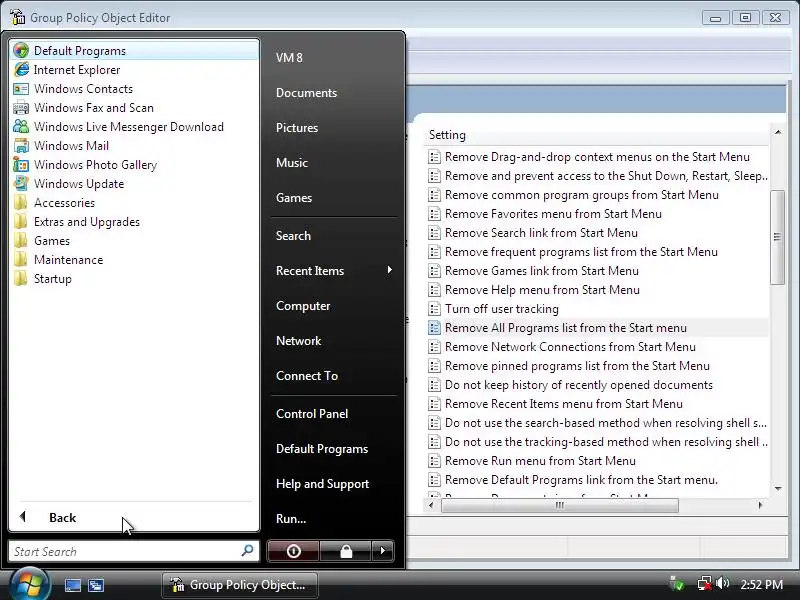This screenshot has width=800, height=600.
Task: Click Connect To in Start menu
Action: (x=307, y=376)
